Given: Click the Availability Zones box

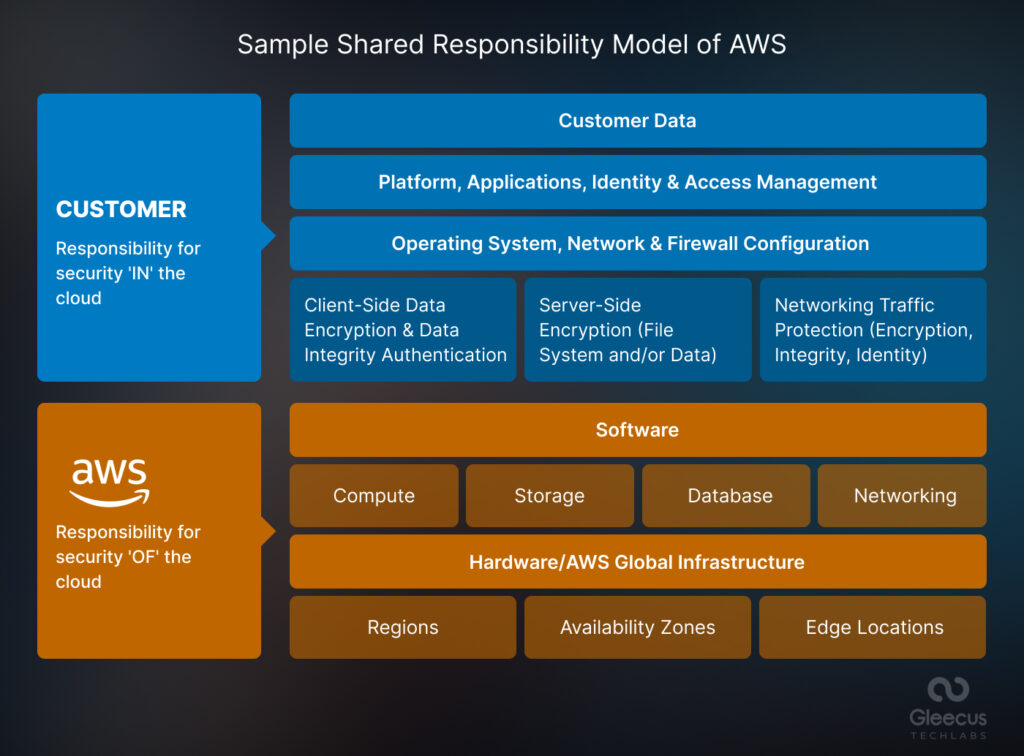Looking at the screenshot, I should [637, 627].
